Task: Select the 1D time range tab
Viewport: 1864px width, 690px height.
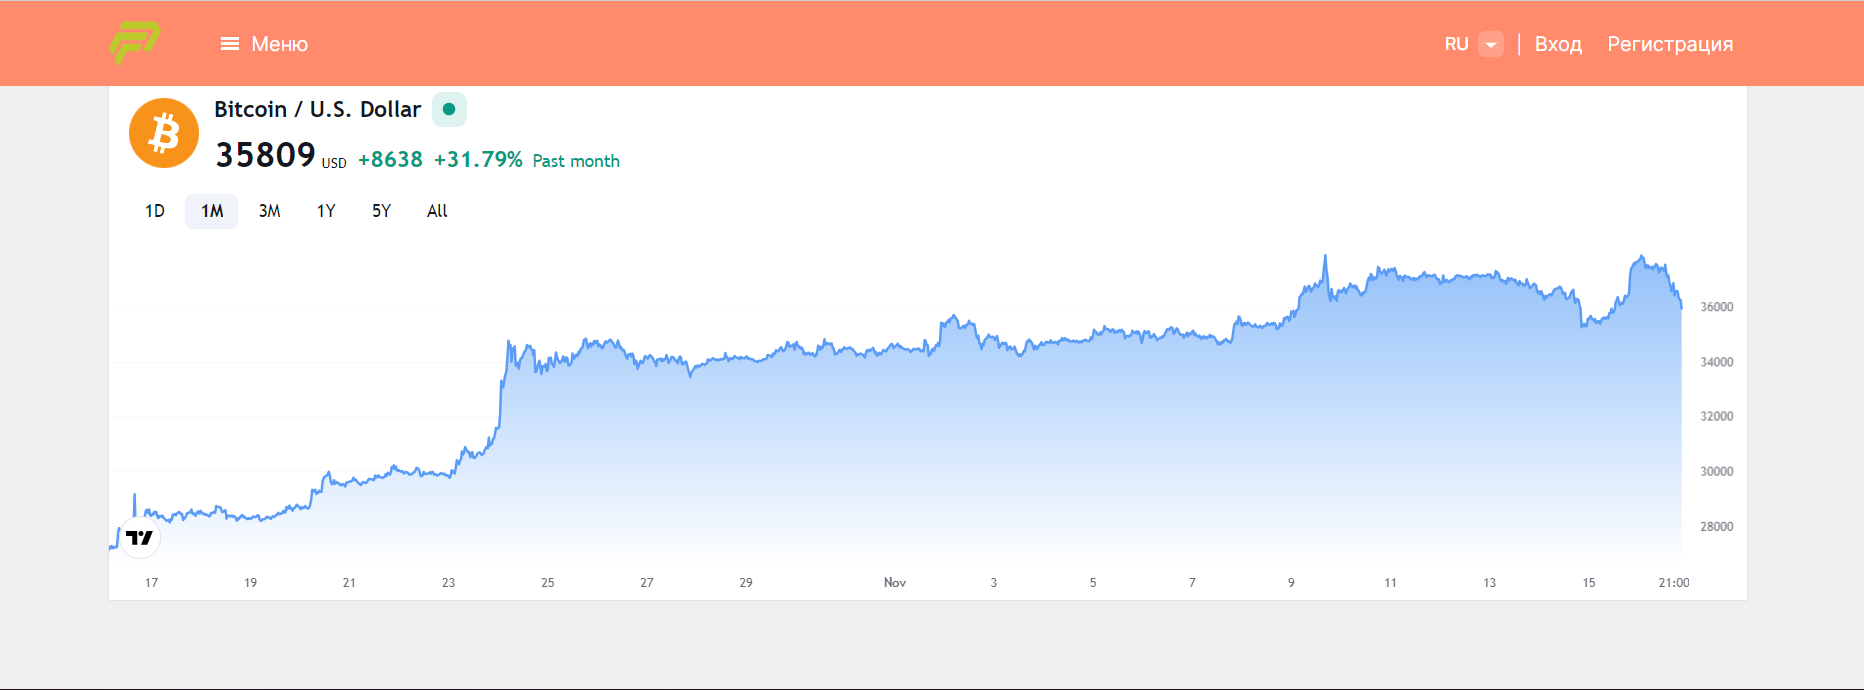Action: 155,211
